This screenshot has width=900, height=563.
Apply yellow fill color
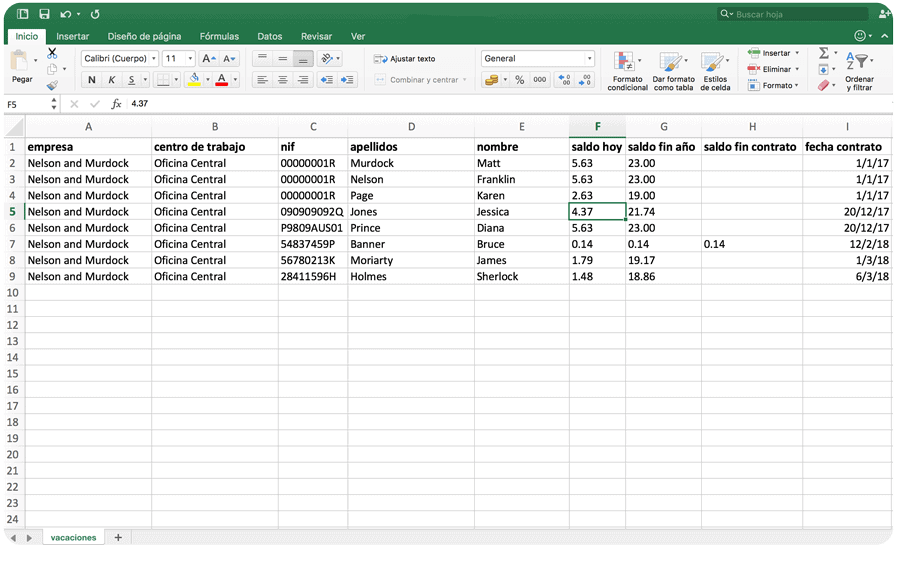(194, 80)
